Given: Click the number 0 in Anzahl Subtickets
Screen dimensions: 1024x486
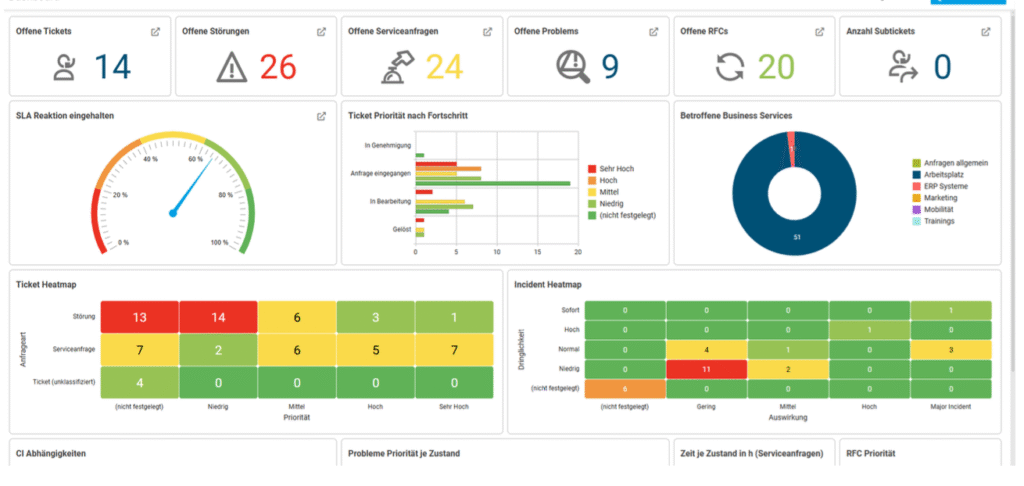Looking at the screenshot, I should [x=942, y=67].
